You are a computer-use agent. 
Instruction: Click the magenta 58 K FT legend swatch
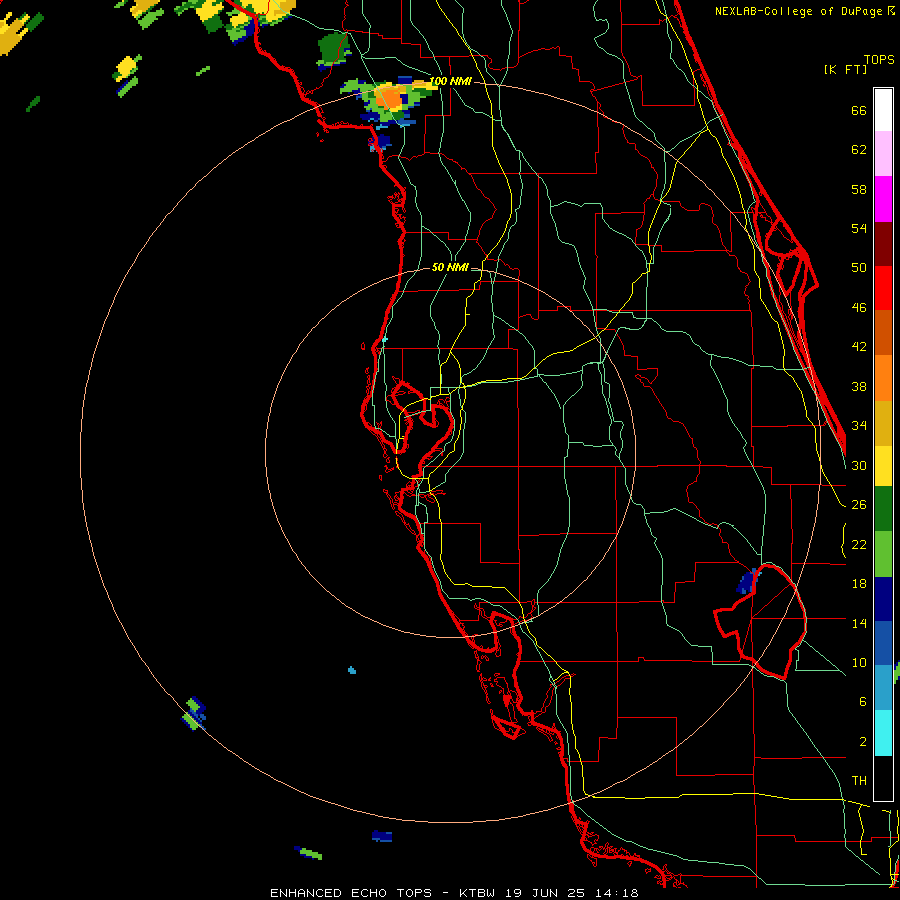pos(883,199)
